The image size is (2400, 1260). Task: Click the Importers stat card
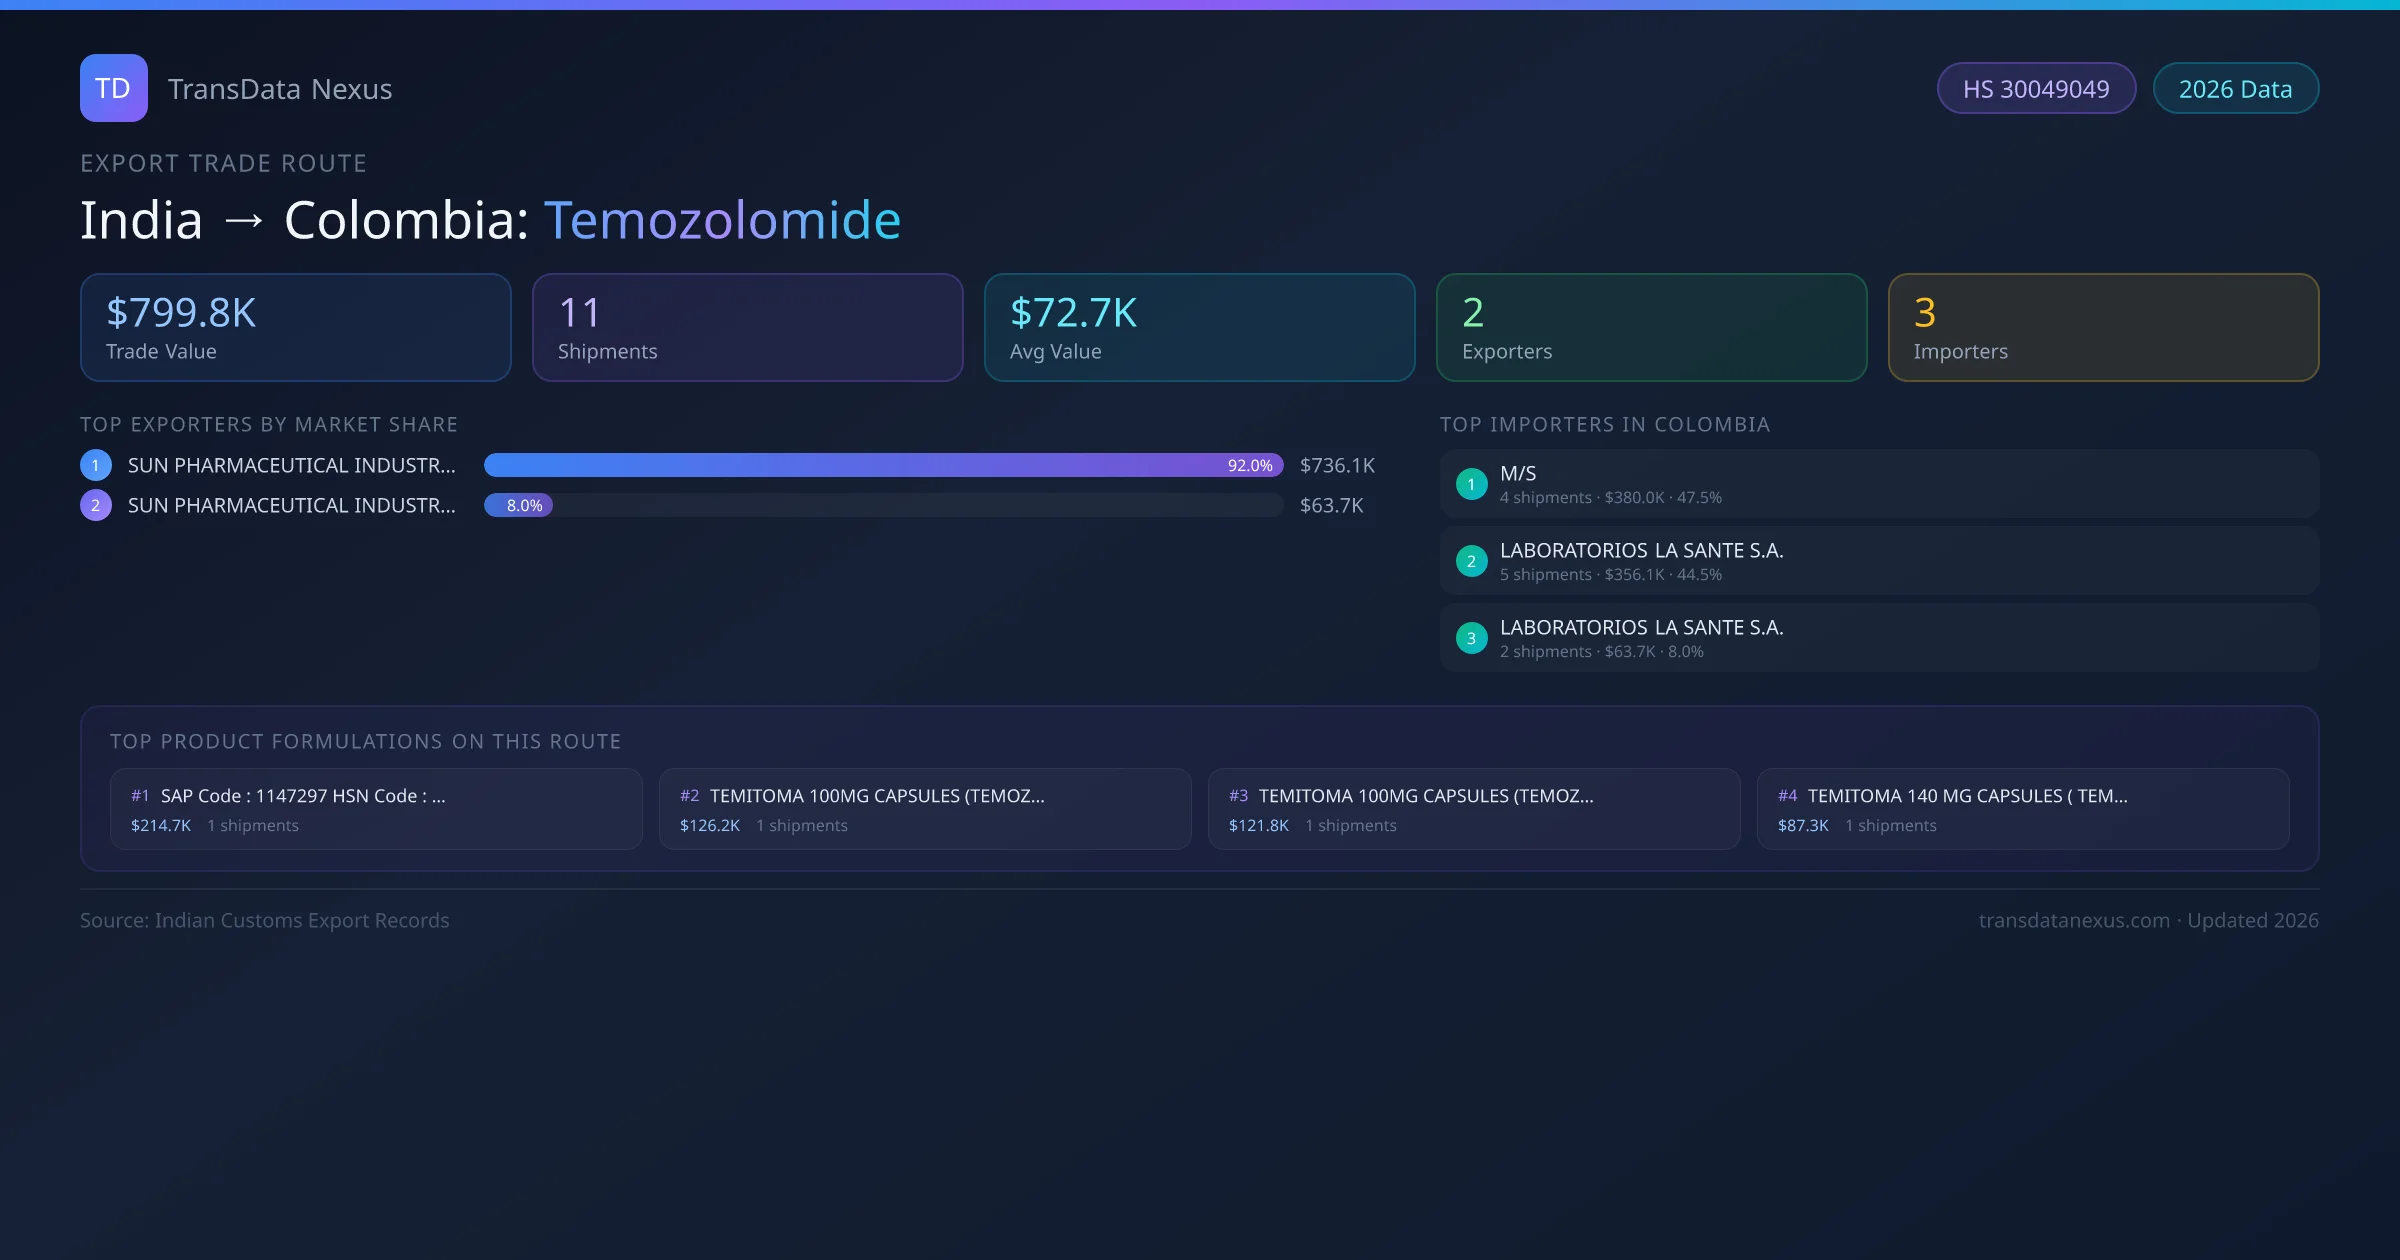point(2103,327)
